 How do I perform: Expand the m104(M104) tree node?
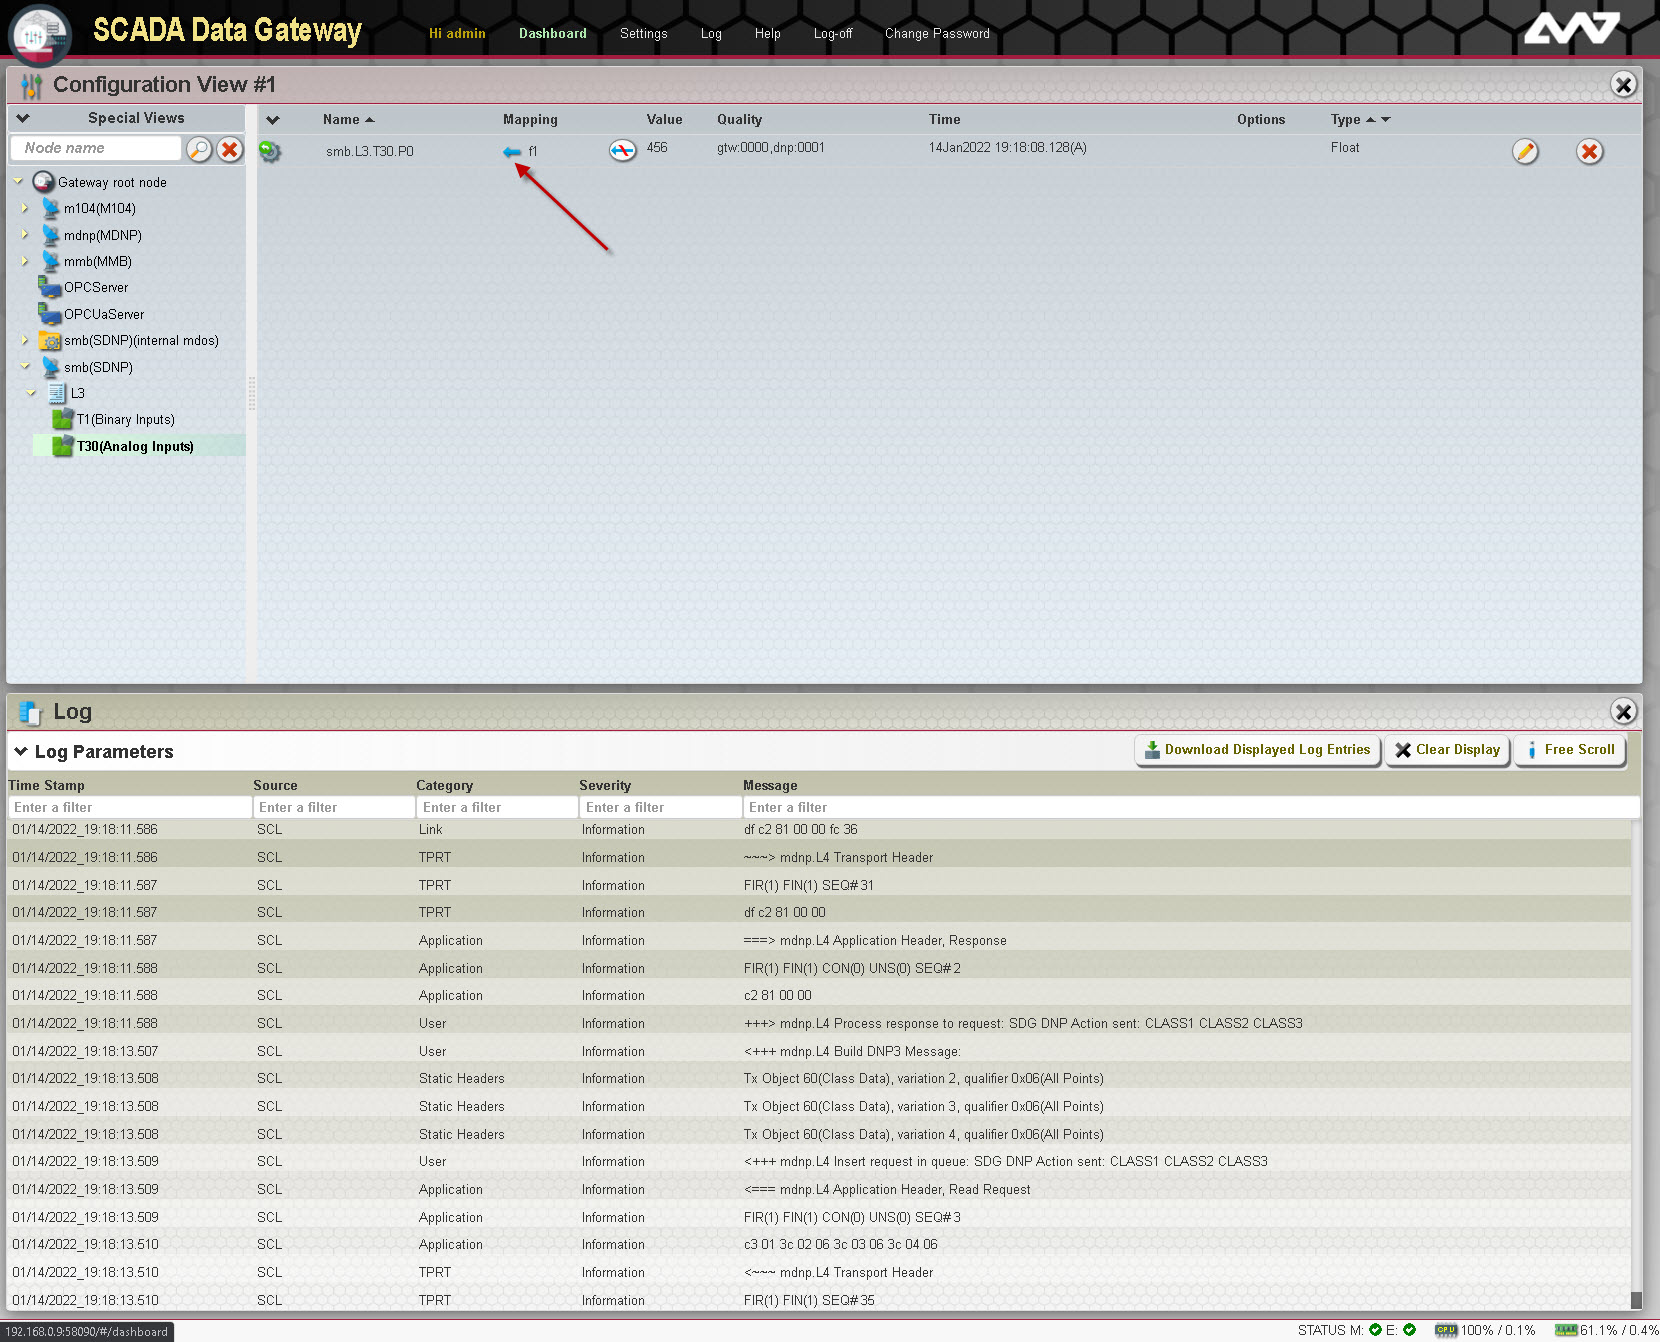tap(25, 208)
